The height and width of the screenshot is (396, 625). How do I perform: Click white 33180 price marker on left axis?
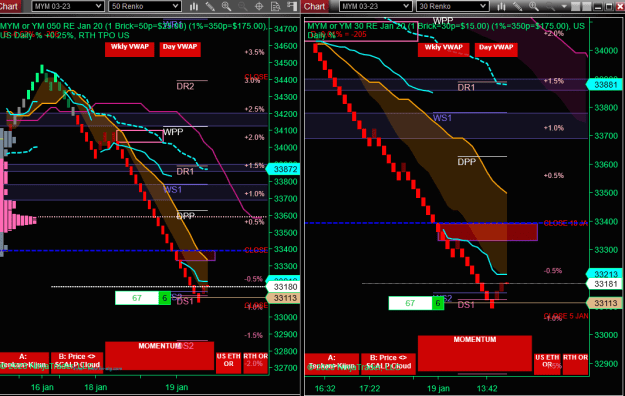283,287
